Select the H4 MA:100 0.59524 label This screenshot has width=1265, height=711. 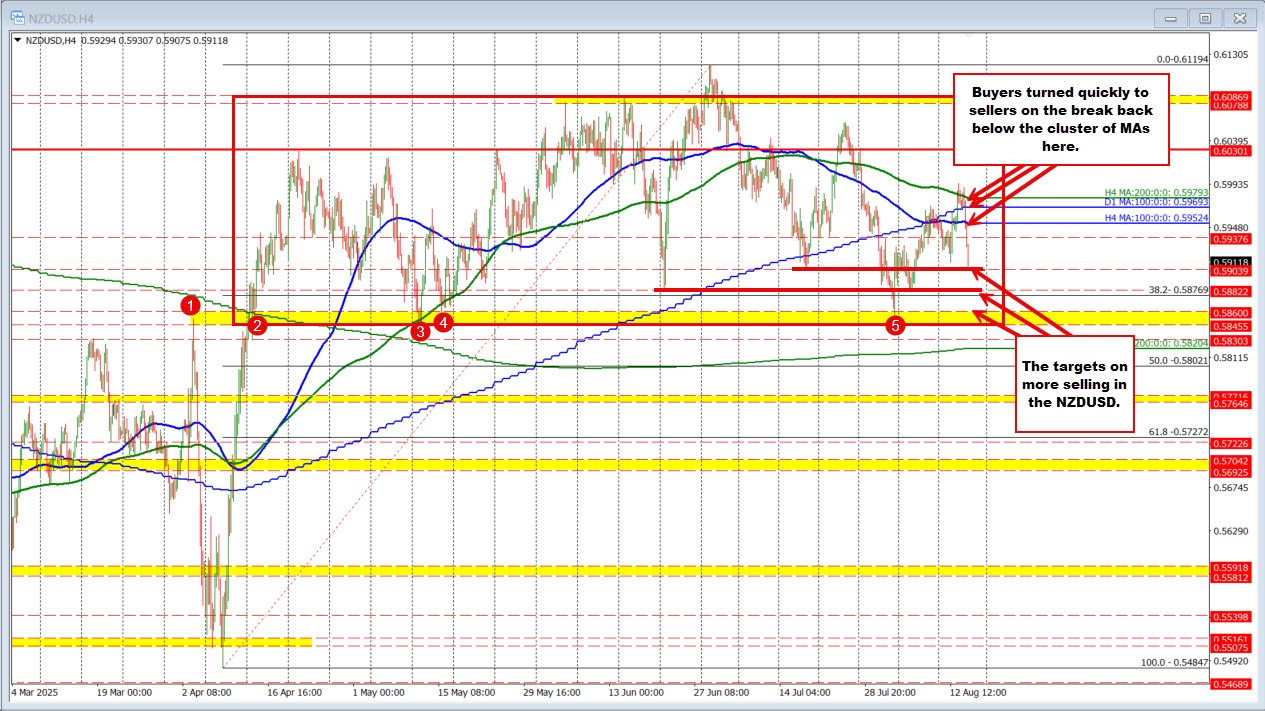coord(1153,217)
